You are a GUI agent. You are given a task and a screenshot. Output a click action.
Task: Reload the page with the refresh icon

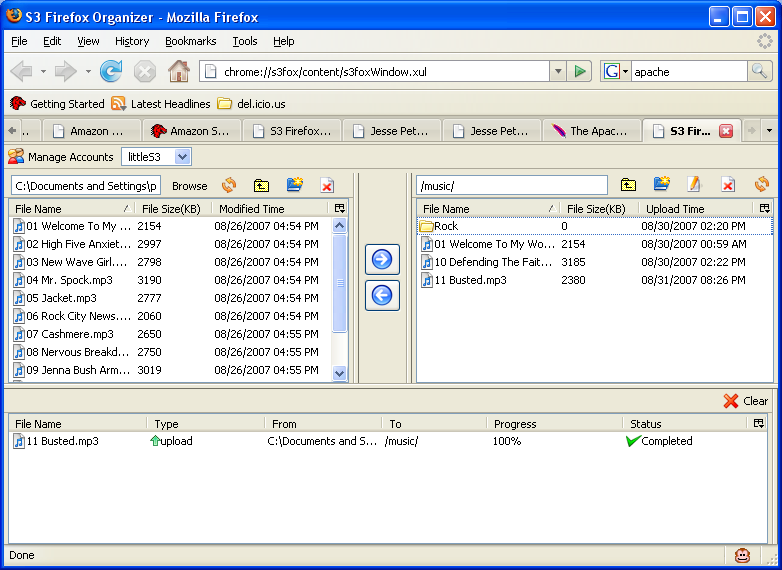[111, 71]
